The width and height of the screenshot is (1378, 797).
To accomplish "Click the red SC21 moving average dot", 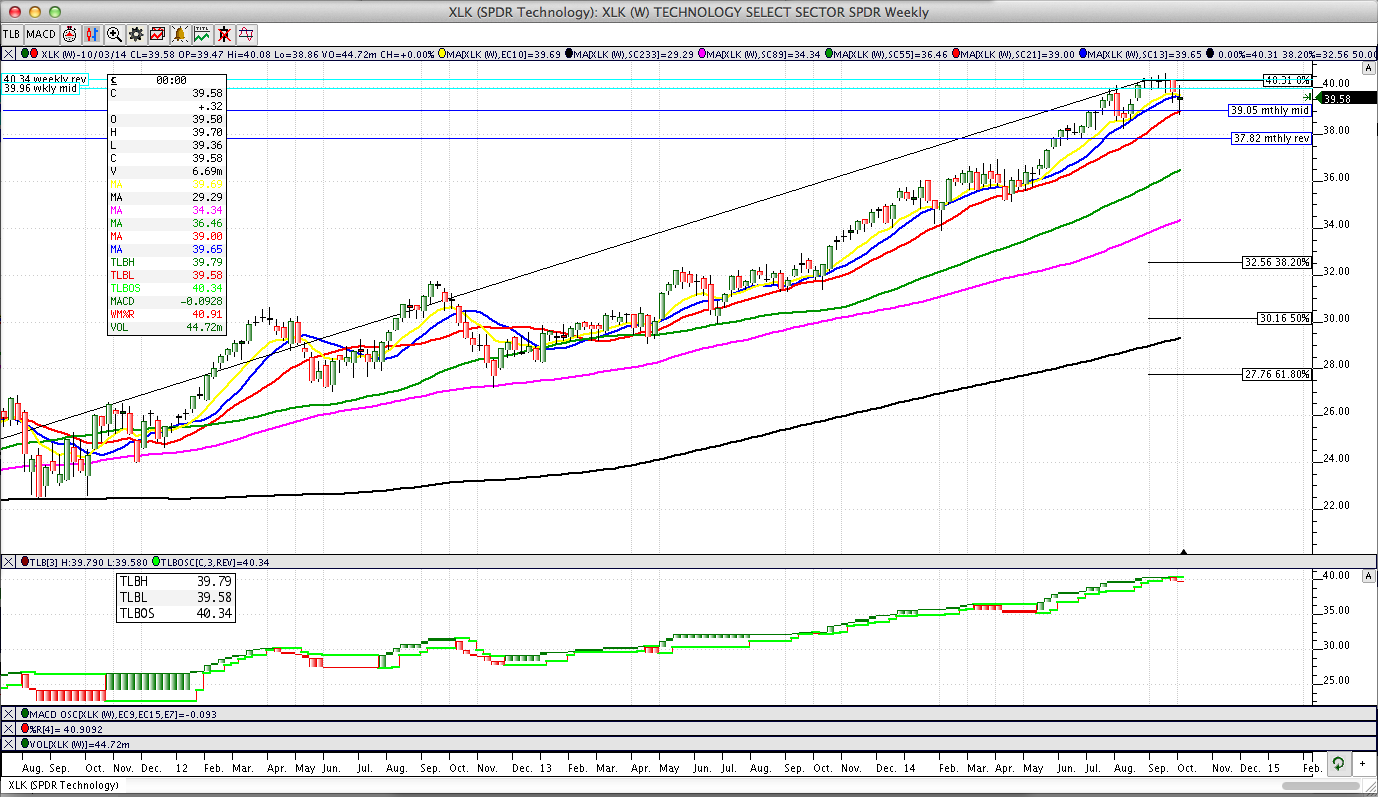I will click(x=958, y=54).
